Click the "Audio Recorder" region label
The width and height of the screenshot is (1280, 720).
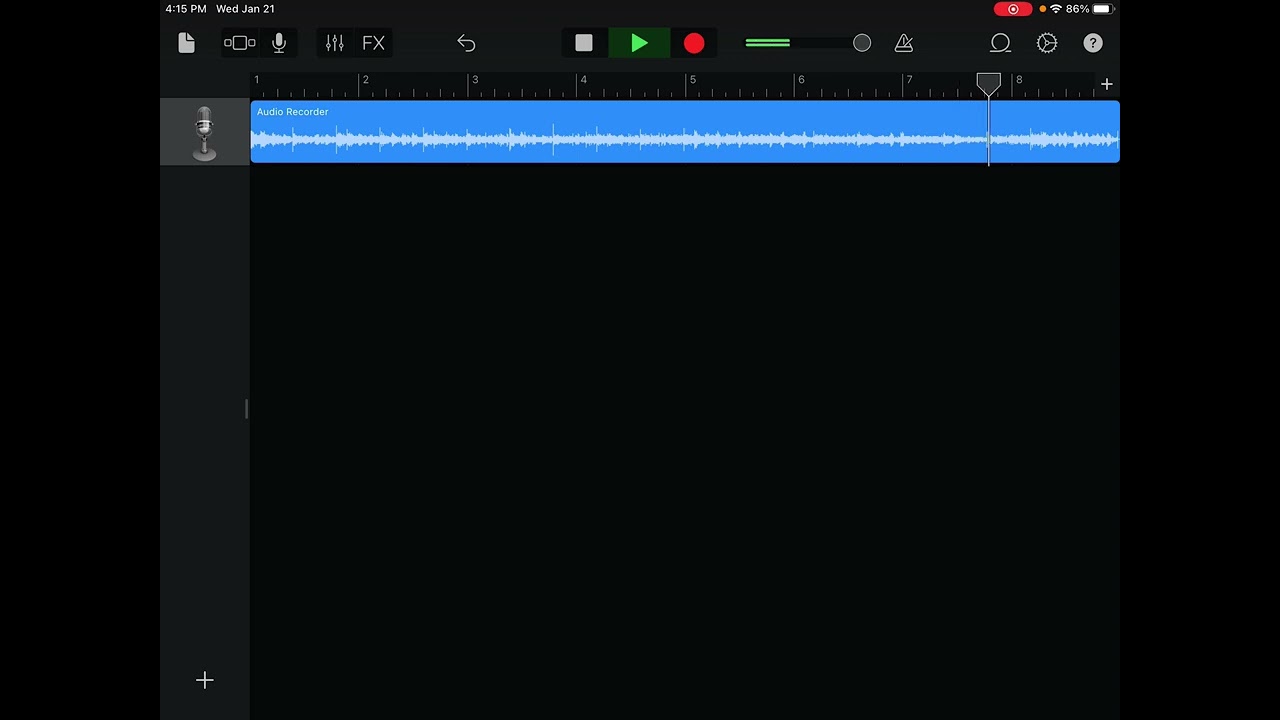(x=292, y=112)
